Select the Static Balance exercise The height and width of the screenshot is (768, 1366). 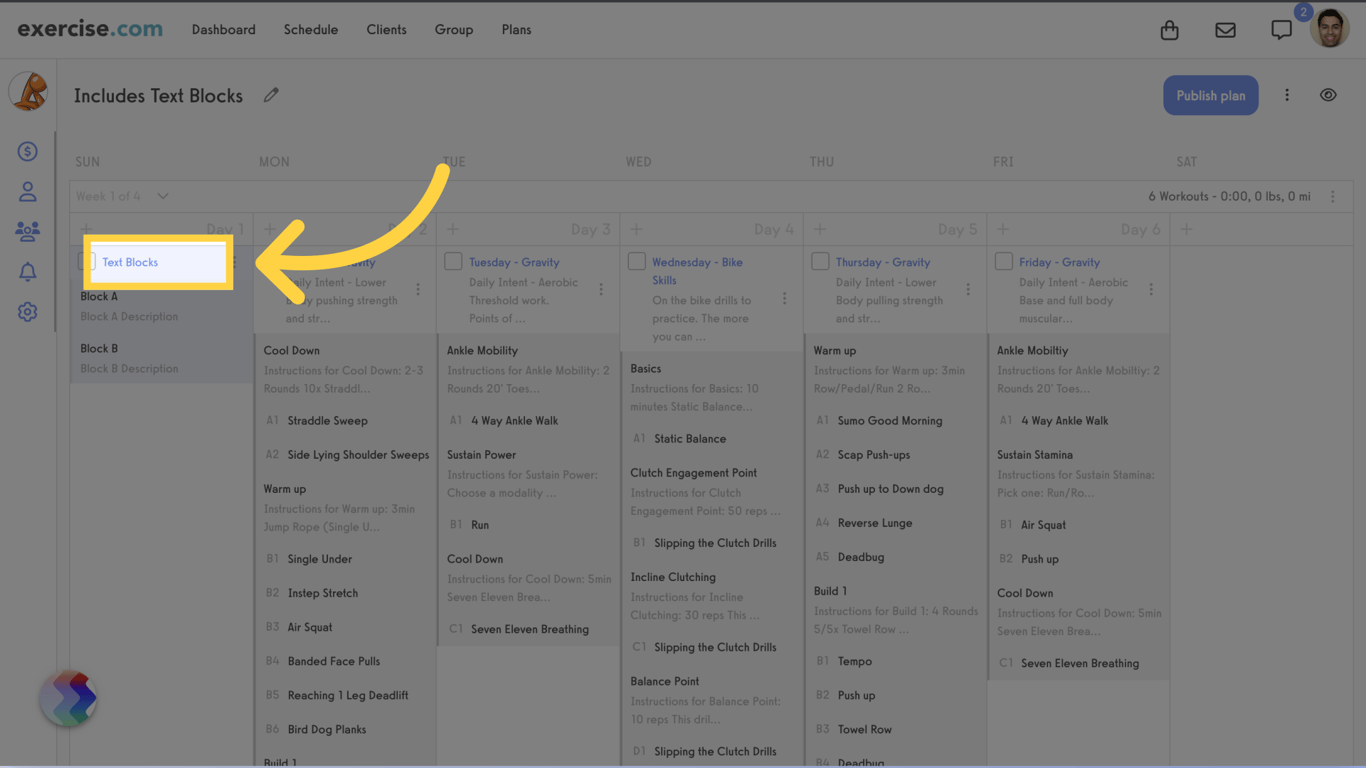pyautogui.click(x=690, y=439)
